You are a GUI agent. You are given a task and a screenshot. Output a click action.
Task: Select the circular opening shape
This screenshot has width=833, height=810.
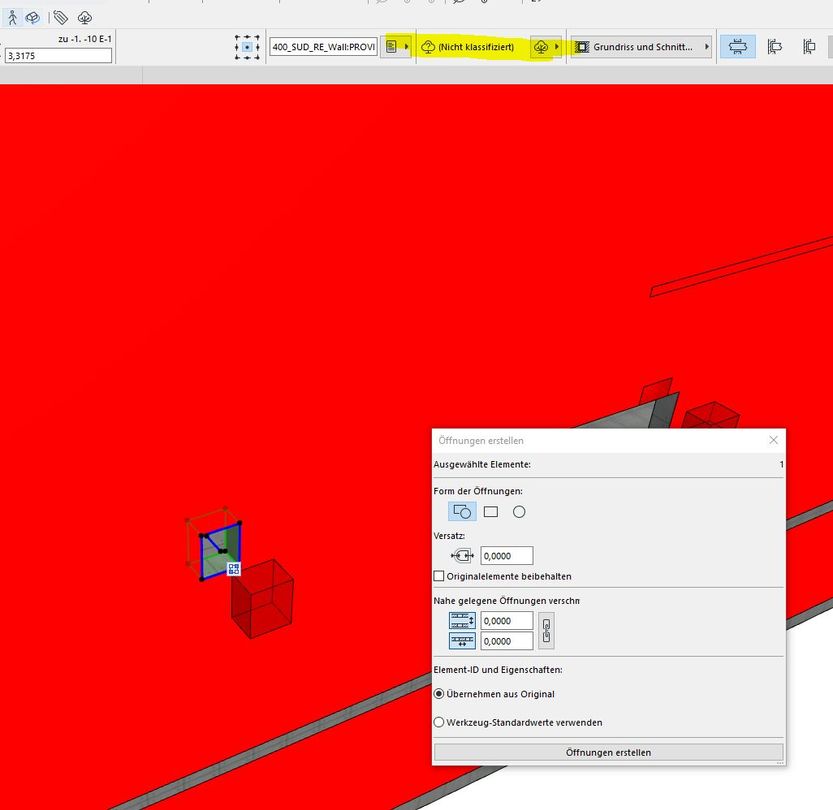tap(519, 511)
